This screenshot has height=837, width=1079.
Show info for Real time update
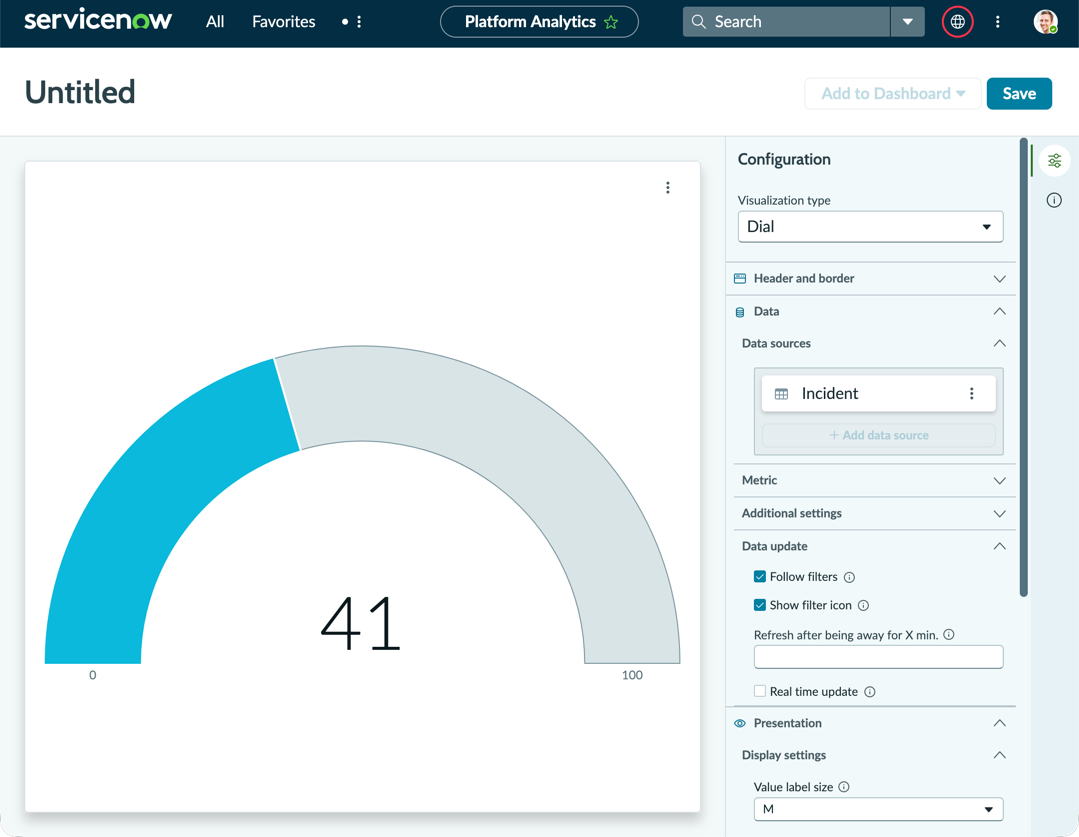coord(870,692)
